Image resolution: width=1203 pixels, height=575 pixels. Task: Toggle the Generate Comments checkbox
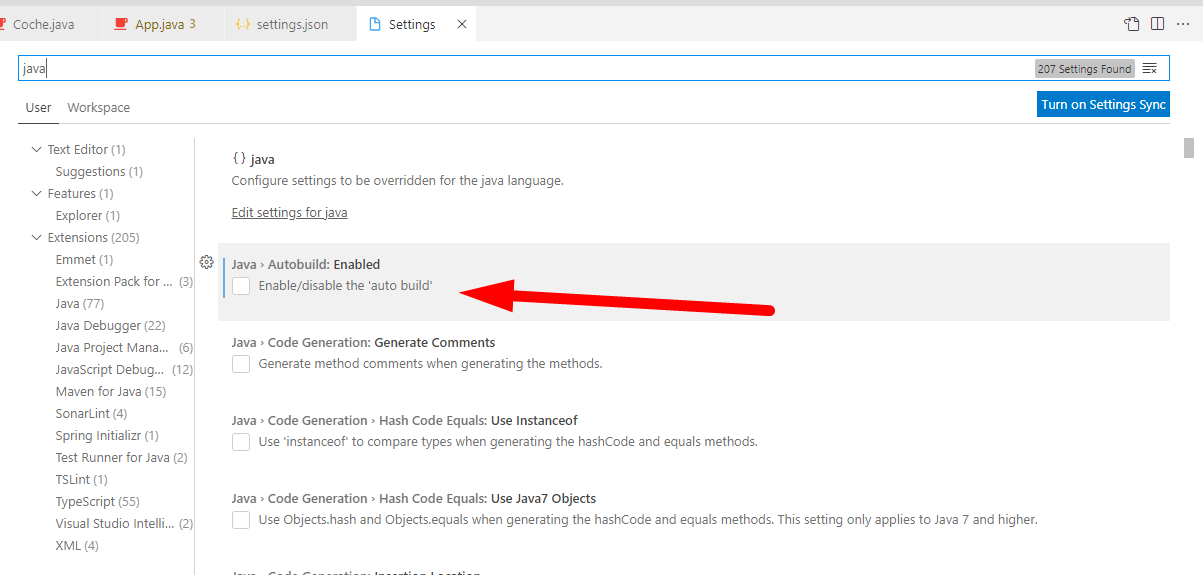tap(241, 364)
